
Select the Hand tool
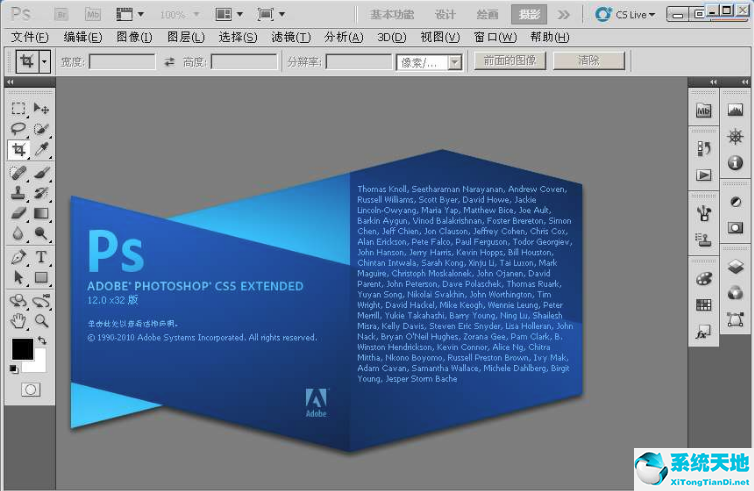(x=18, y=321)
